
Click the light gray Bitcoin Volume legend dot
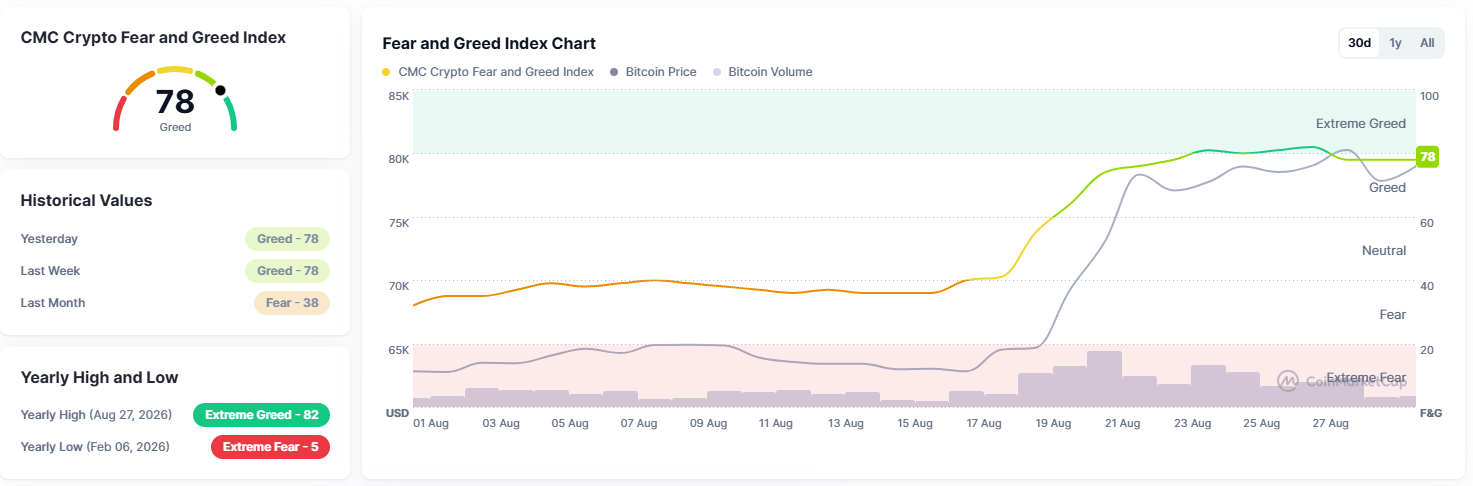tap(717, 72)
